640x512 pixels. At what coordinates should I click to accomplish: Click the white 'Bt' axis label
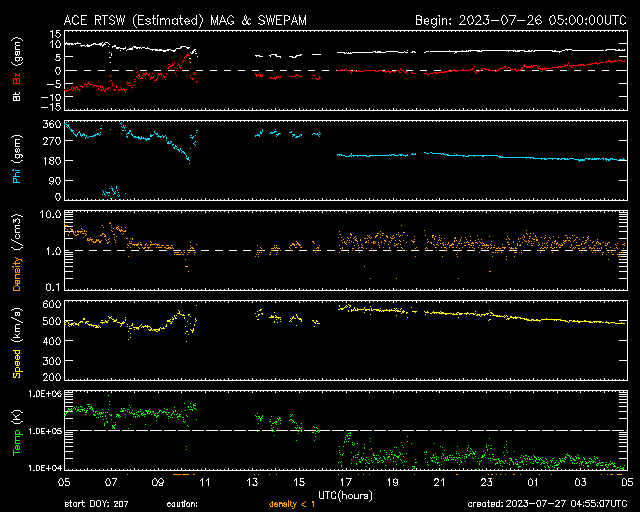[x=17, y=96]
